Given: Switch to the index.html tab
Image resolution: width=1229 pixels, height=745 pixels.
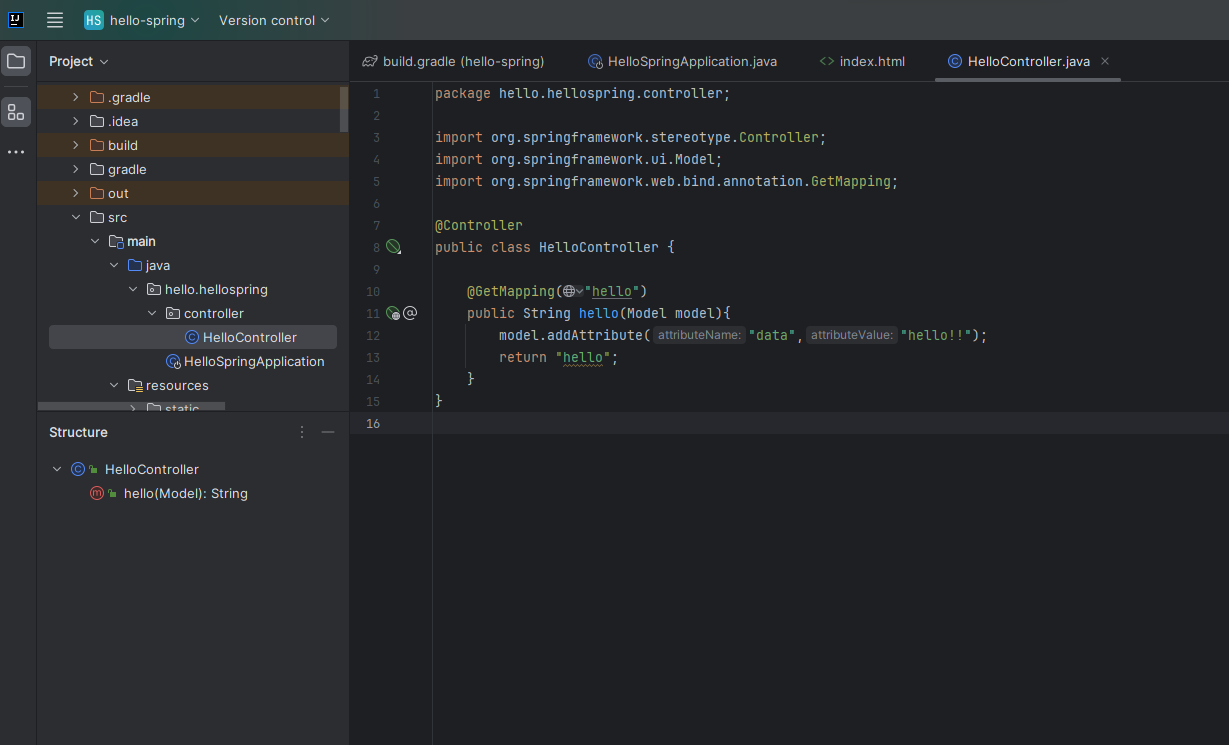Looking at the screenshot, I should point(871,61).
